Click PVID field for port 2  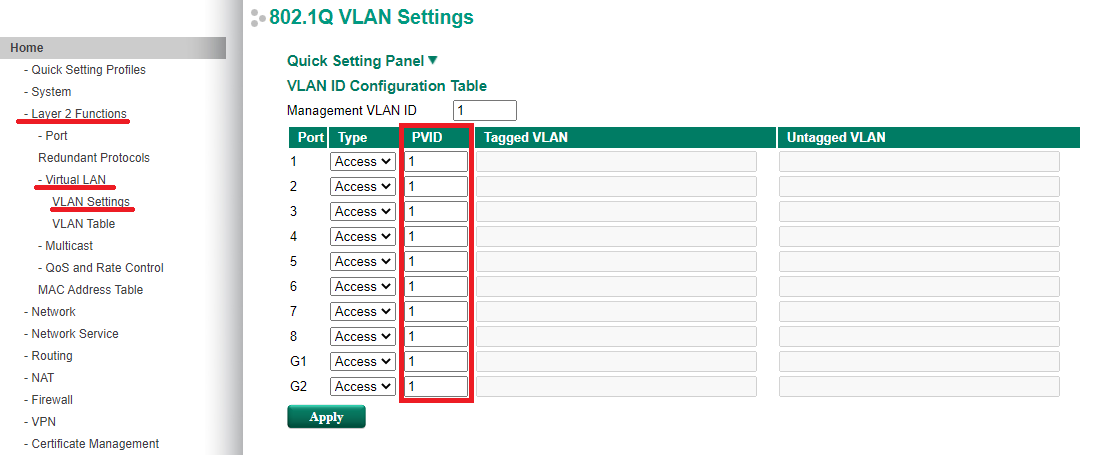[436, 186]
